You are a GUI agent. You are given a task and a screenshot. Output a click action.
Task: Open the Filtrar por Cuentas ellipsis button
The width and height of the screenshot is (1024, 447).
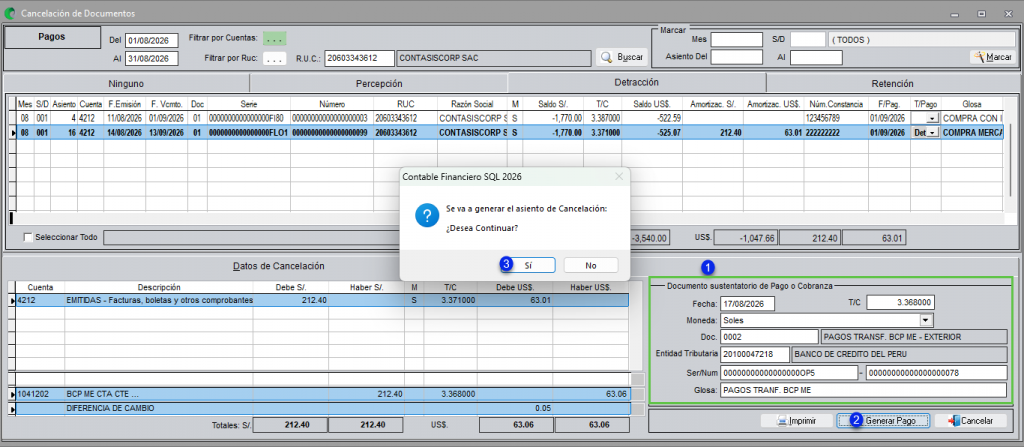pyautogui.click(x=275, y=39)
